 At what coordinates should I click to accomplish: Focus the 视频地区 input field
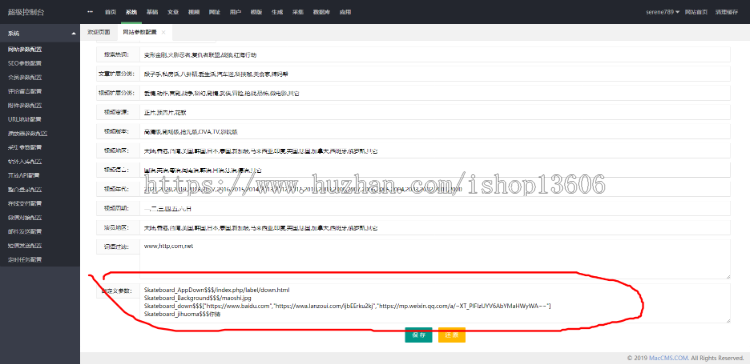tap(435, 150)
